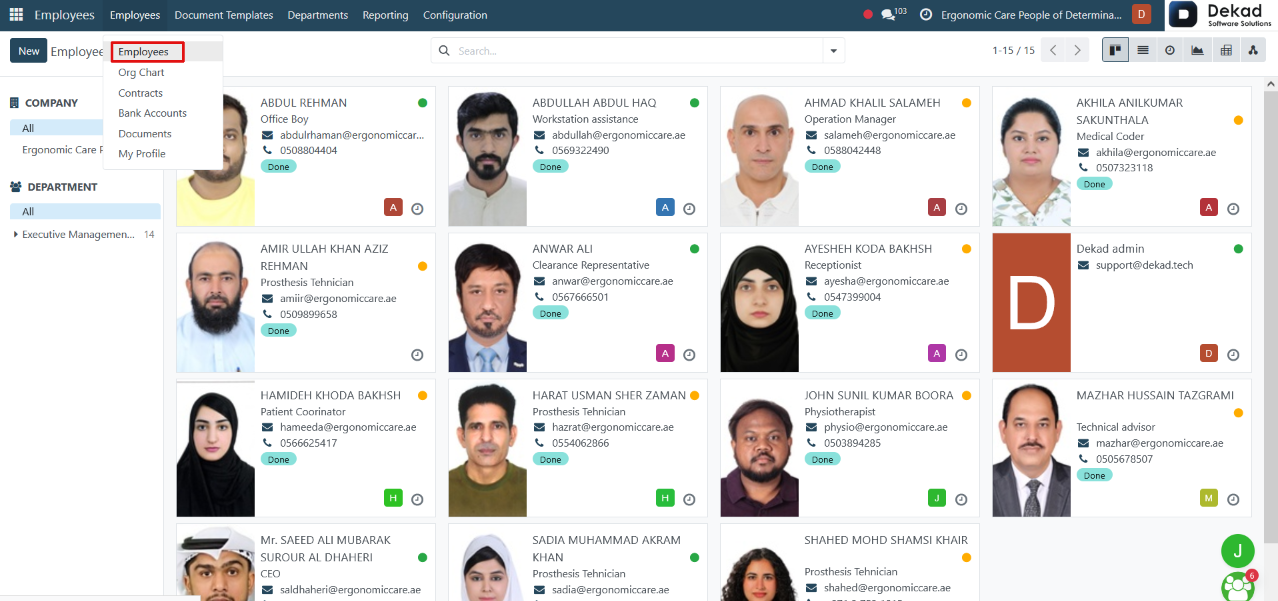
Task: Select Ergonomic Care company filter
Action: pyautogui.click(x=60, y=150)
